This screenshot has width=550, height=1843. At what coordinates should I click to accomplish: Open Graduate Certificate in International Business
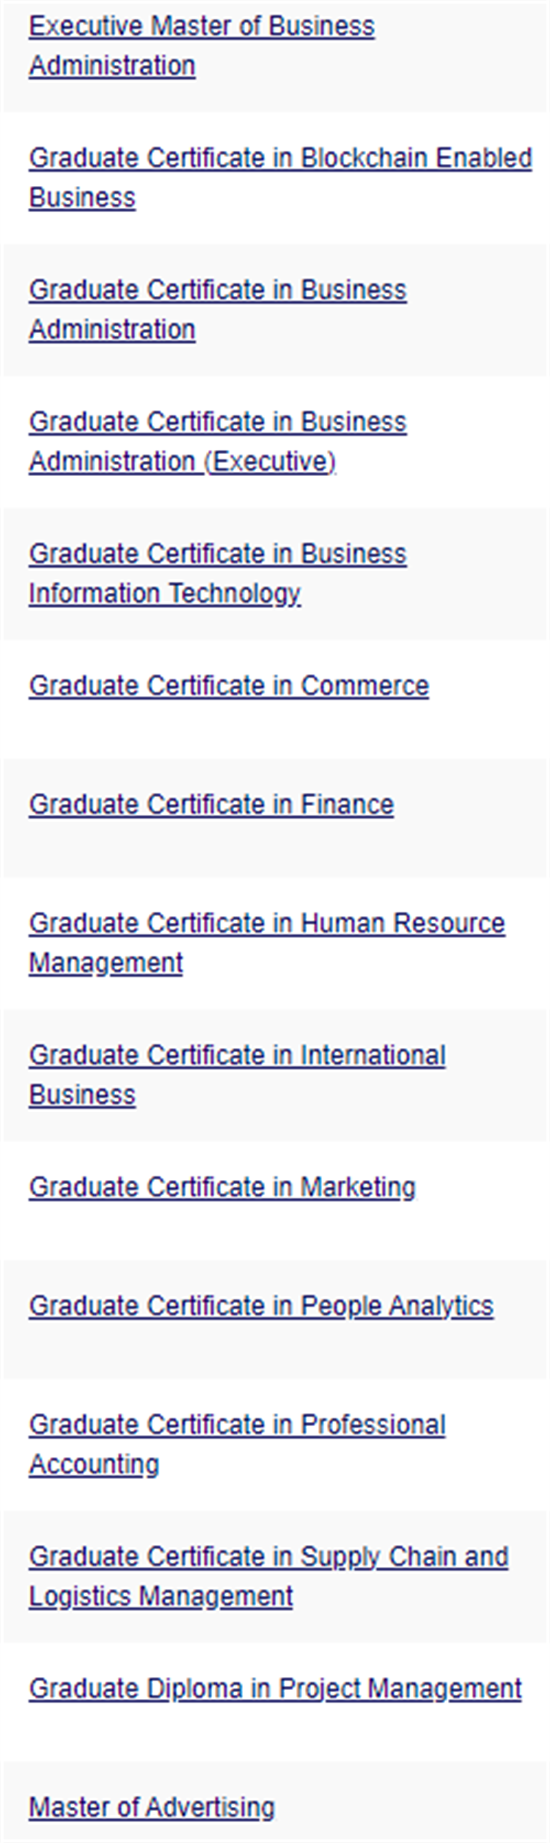coord(237,1075)
